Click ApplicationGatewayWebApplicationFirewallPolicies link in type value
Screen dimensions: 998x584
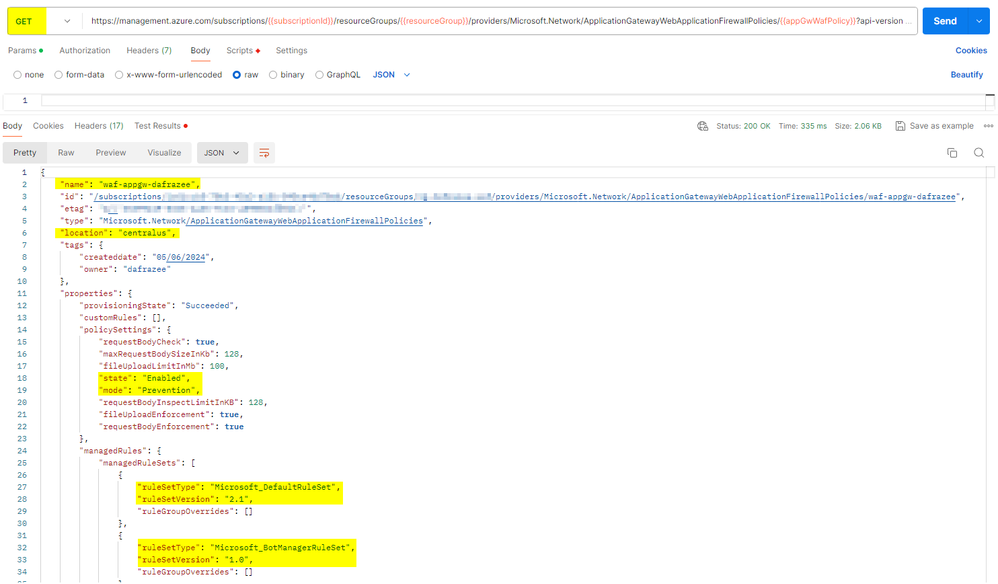click(x=306, y=221)
